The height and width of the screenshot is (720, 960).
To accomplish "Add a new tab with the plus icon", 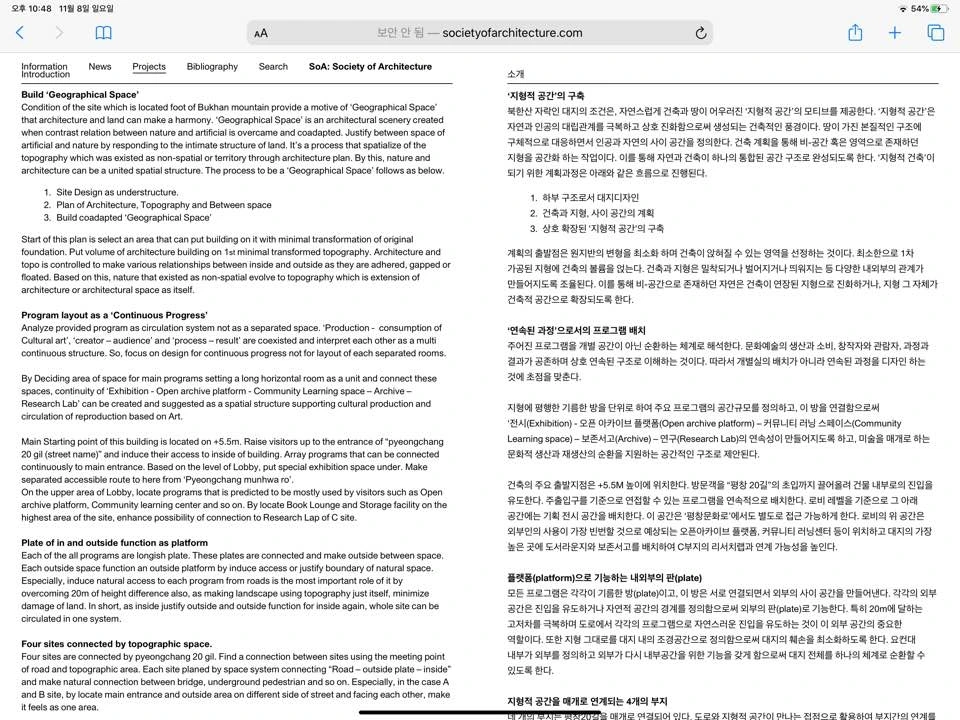I will pyautogui.click(x=894, y=33).
